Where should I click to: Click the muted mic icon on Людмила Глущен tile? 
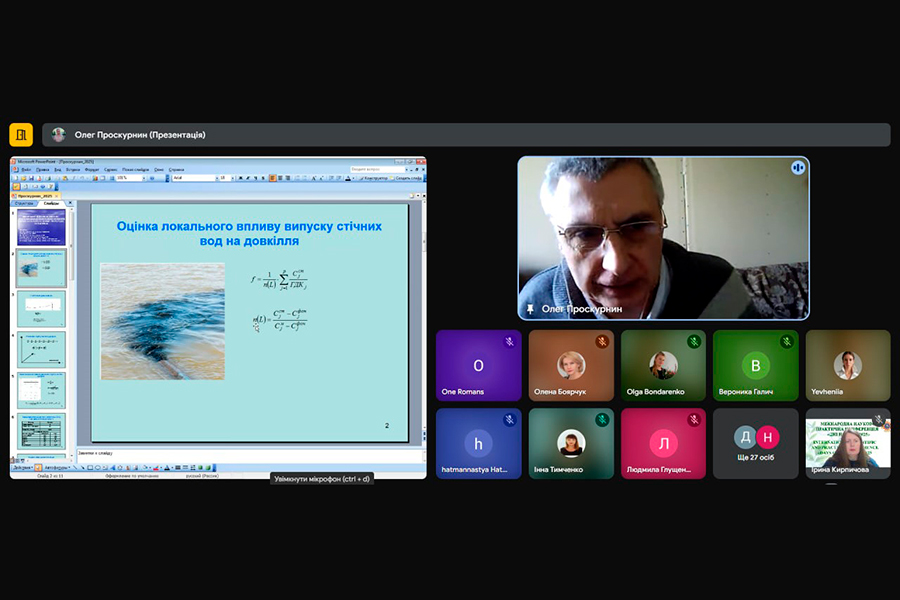(694, 420)
